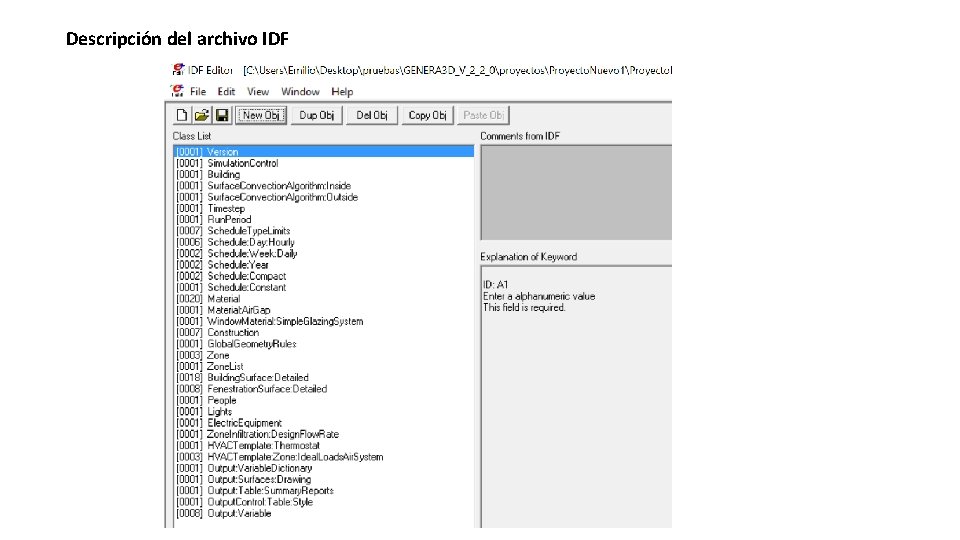
Task: Select the ZoneList class row
Action: pos(324,366)
